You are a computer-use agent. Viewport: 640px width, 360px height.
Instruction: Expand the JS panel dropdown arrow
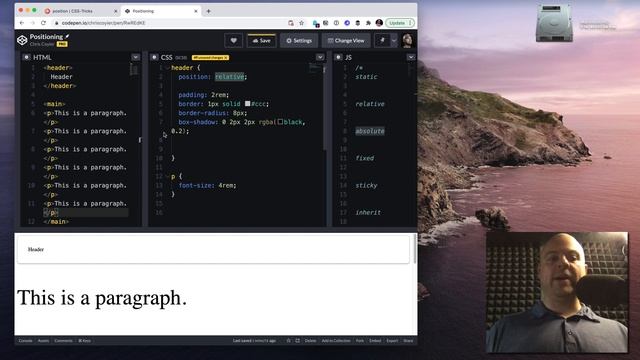[x=411, y=58]
